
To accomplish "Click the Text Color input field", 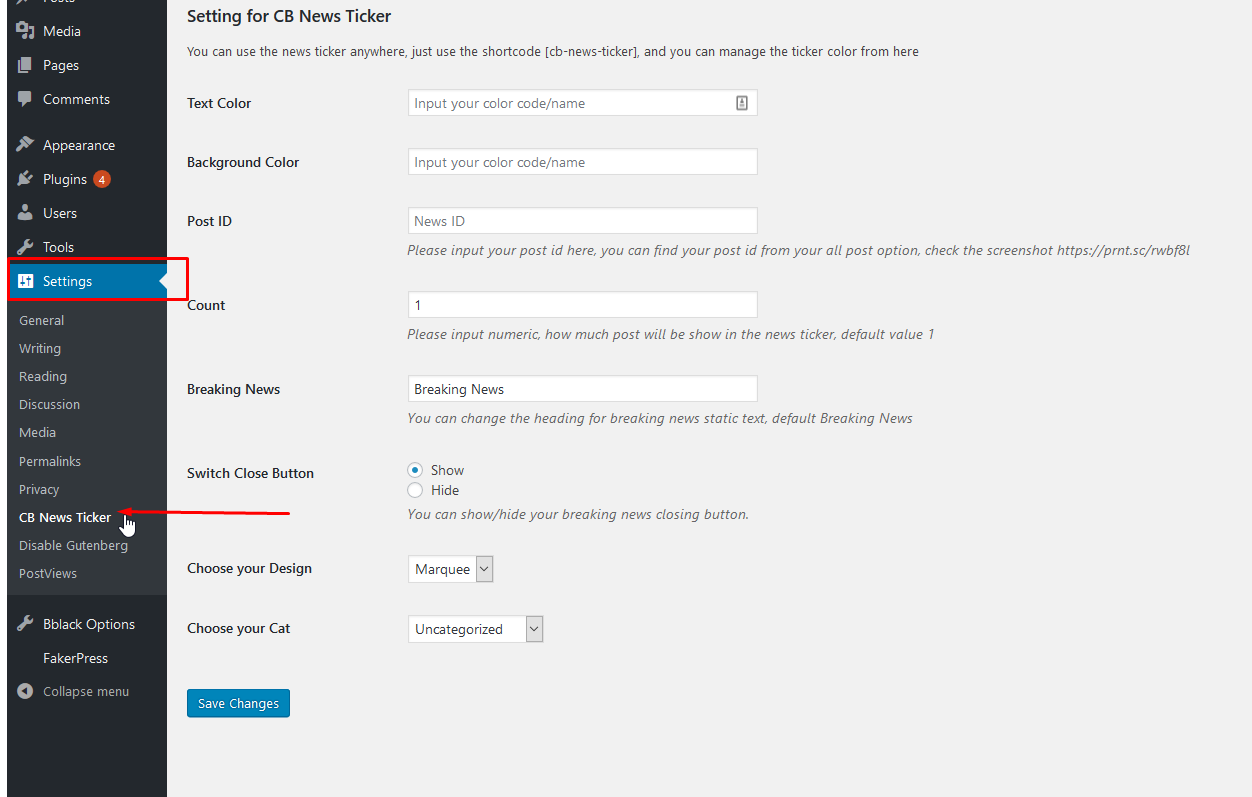I will [x=570, y=103].
